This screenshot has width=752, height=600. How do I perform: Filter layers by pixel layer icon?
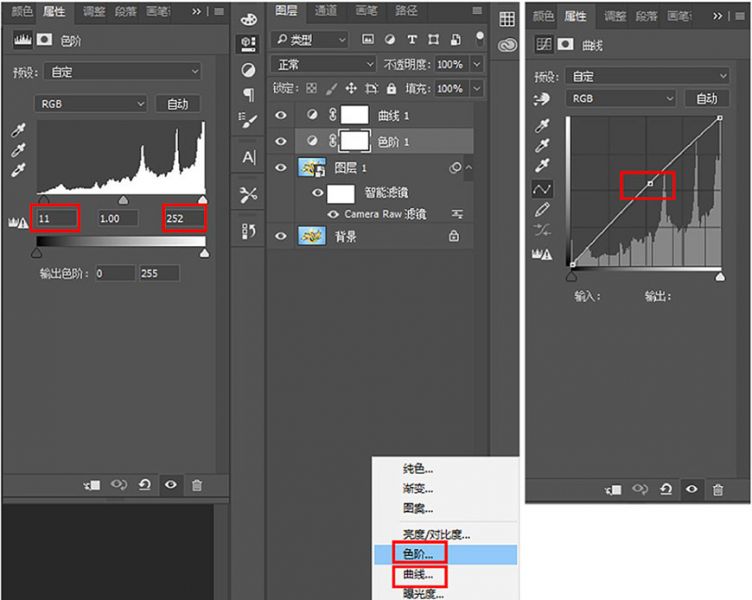[368, 39]
